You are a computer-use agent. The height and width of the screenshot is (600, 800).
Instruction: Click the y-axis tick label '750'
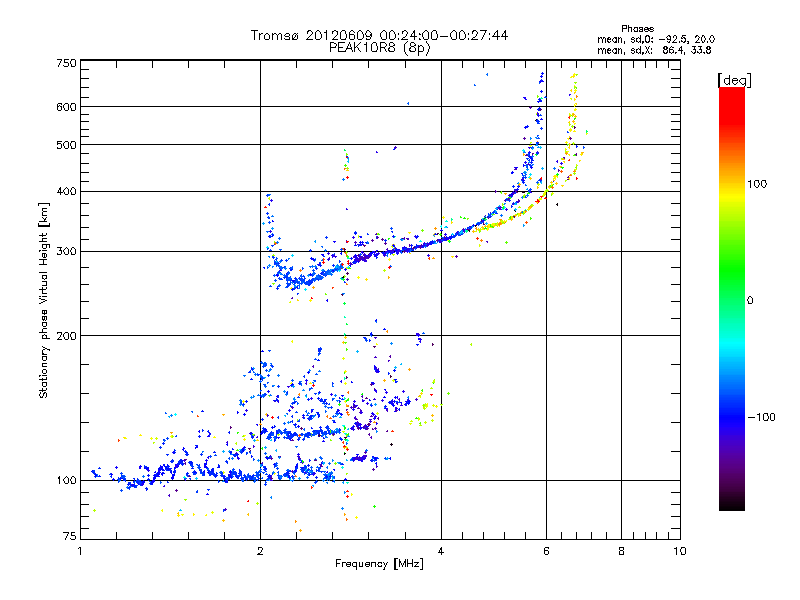67,63
